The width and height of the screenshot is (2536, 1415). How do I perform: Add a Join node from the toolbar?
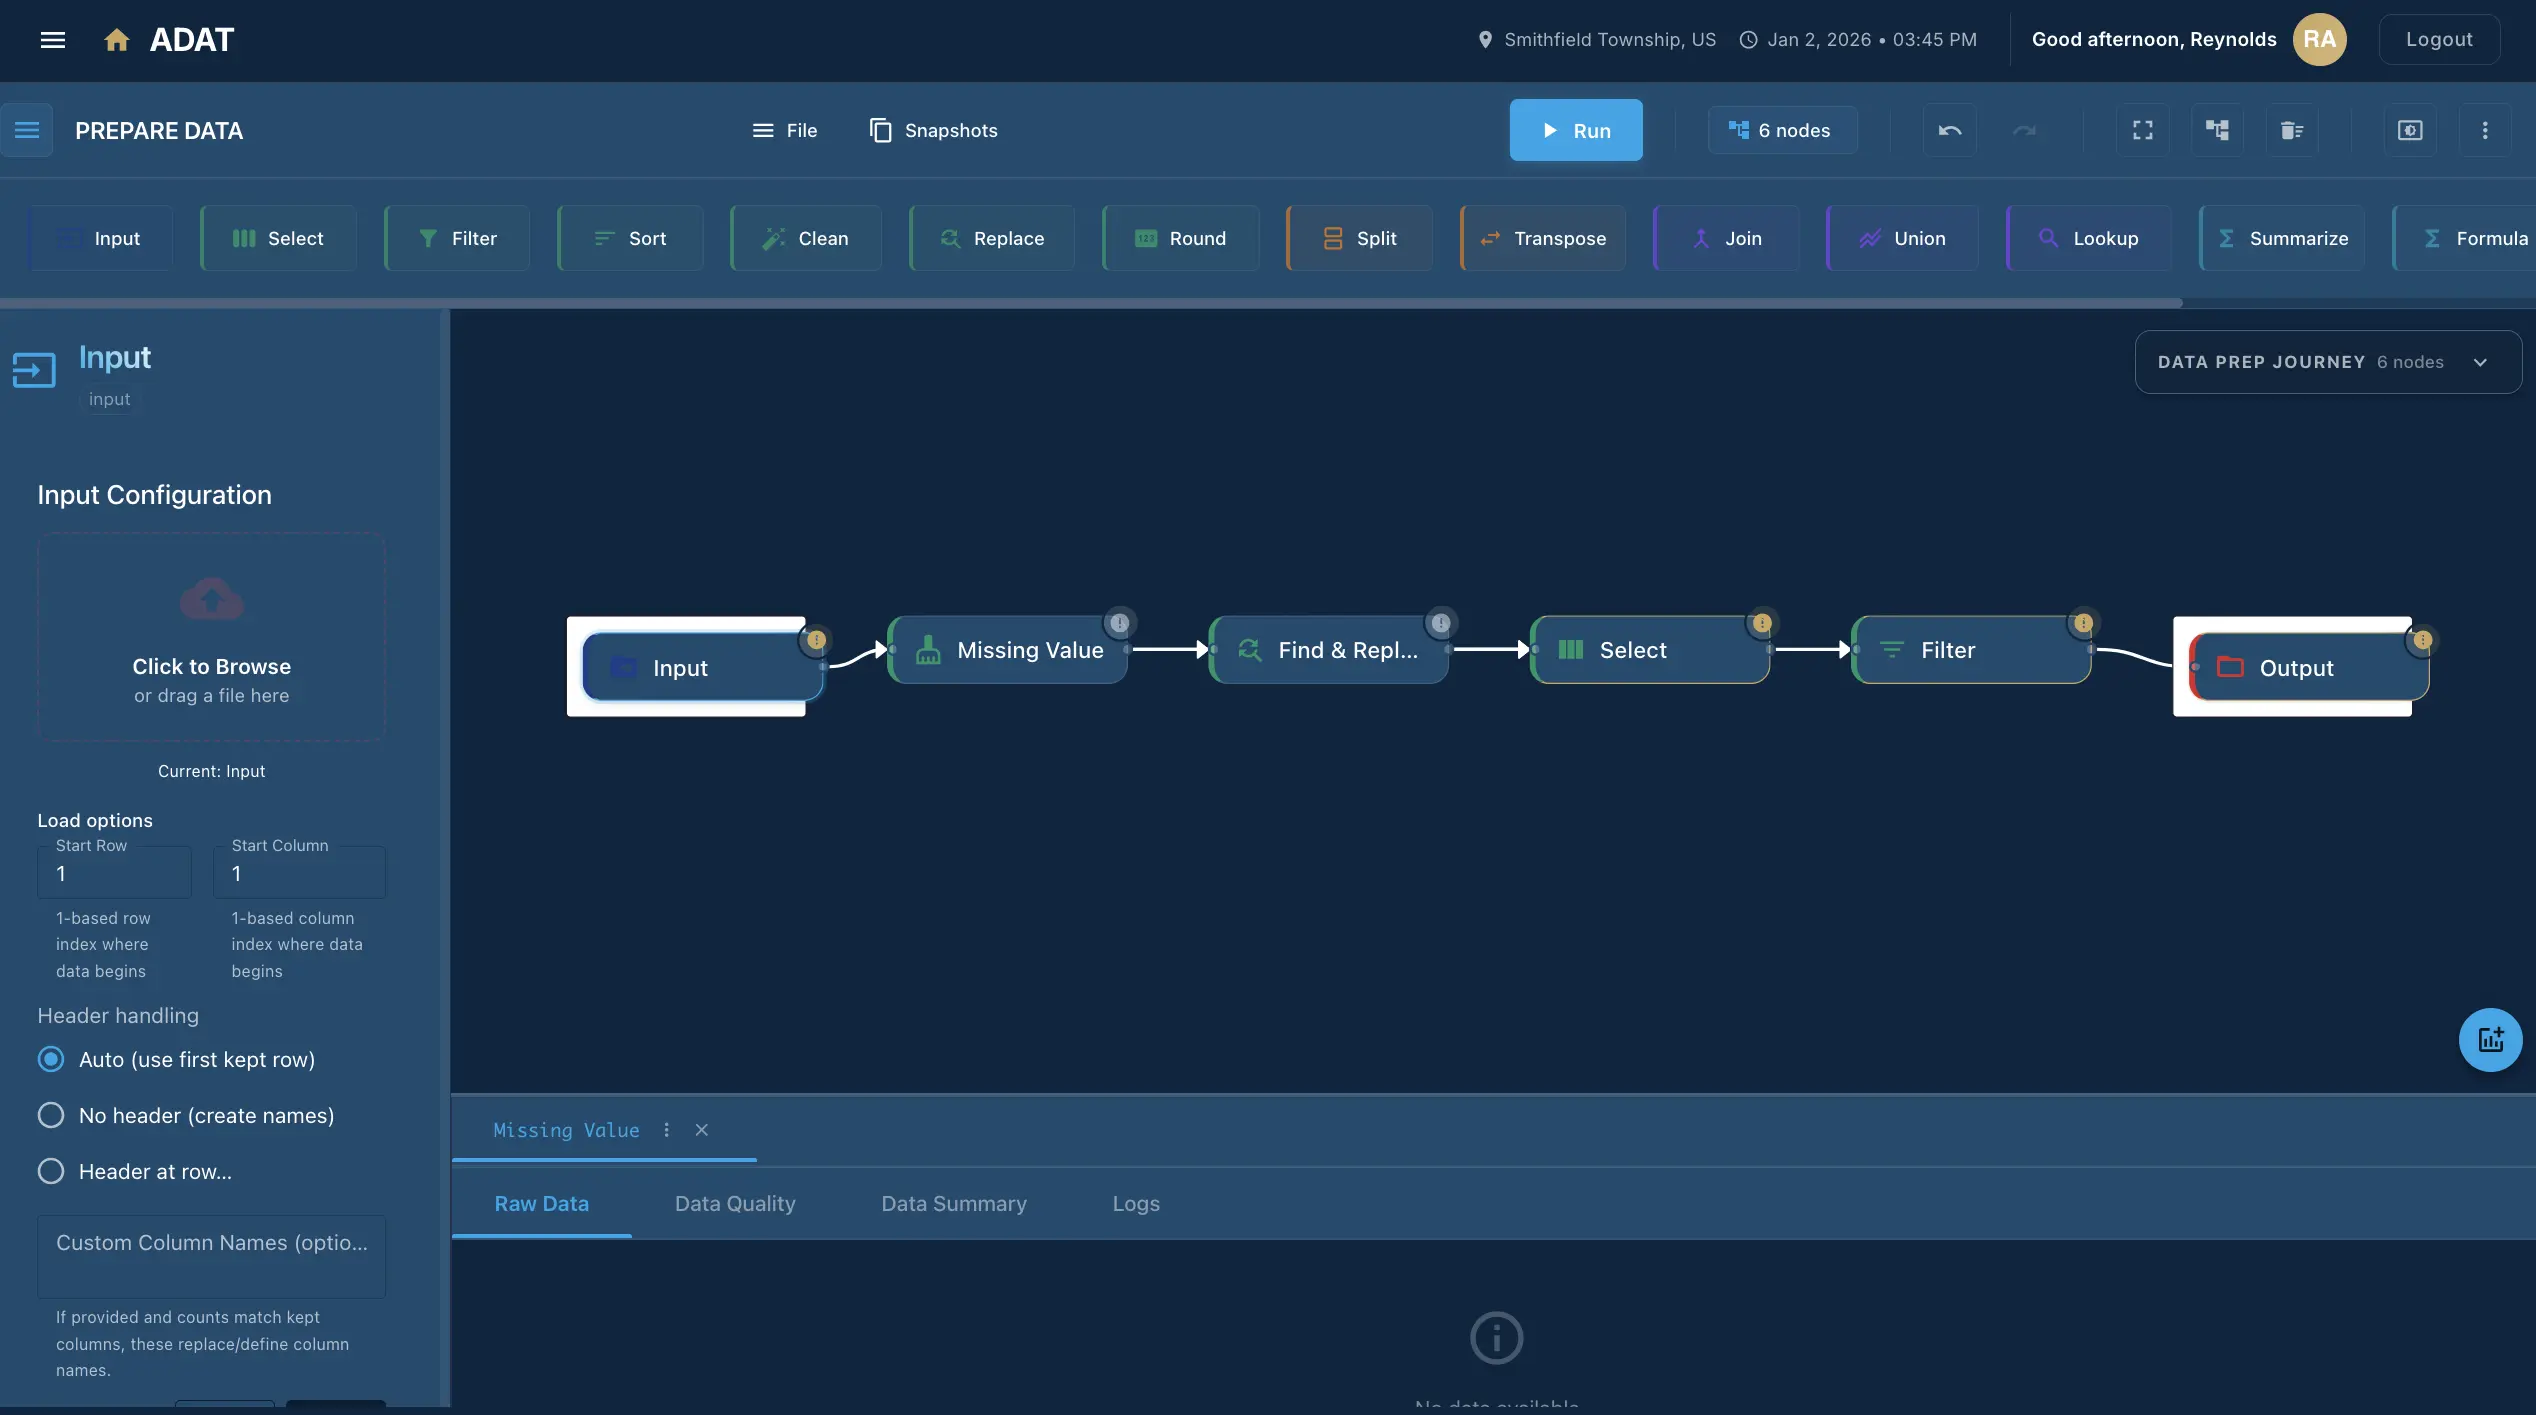(x=1727, y=237)
